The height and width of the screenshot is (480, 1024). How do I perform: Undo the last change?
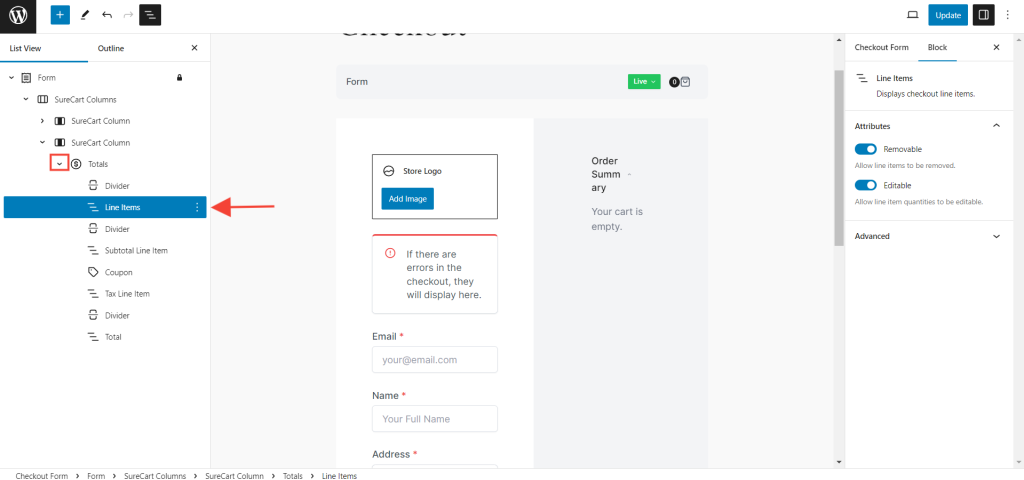107,15
